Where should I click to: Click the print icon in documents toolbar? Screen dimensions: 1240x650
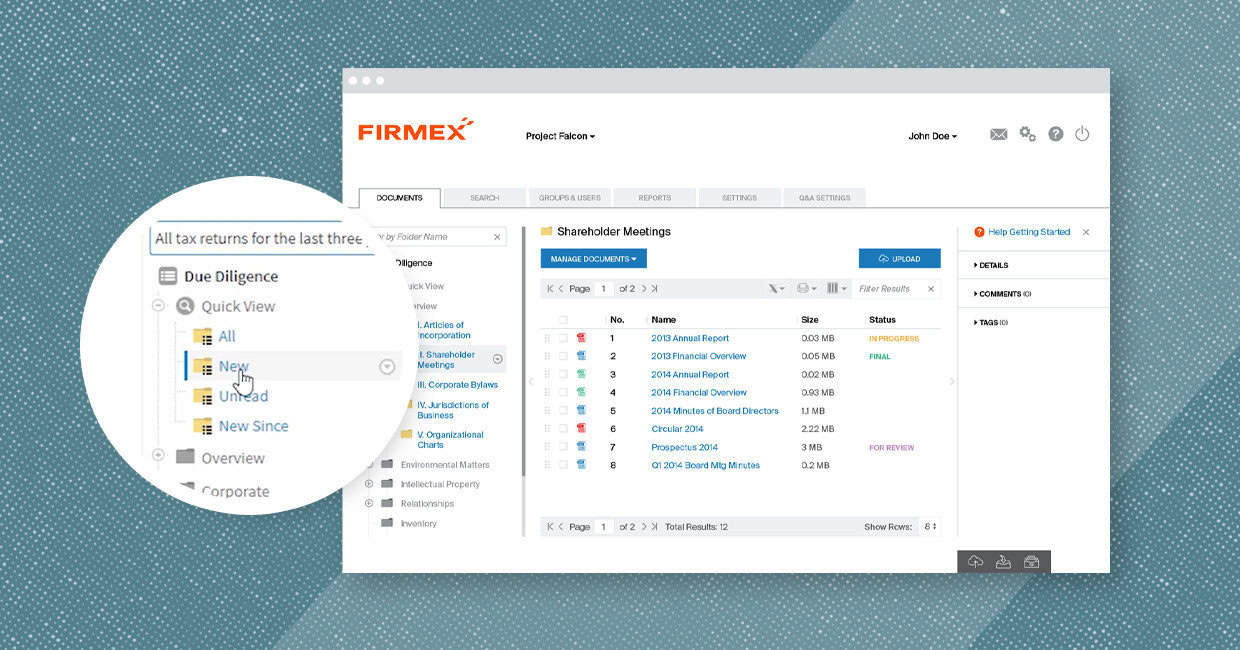802,289
